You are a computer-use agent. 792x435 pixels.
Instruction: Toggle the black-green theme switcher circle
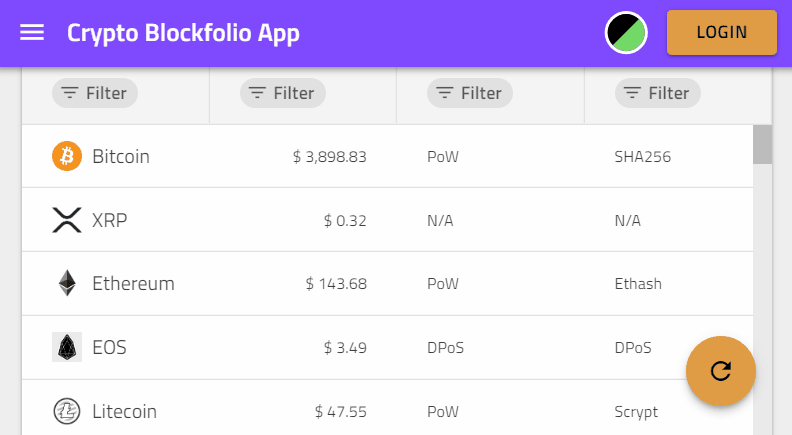tap(626, 33)
